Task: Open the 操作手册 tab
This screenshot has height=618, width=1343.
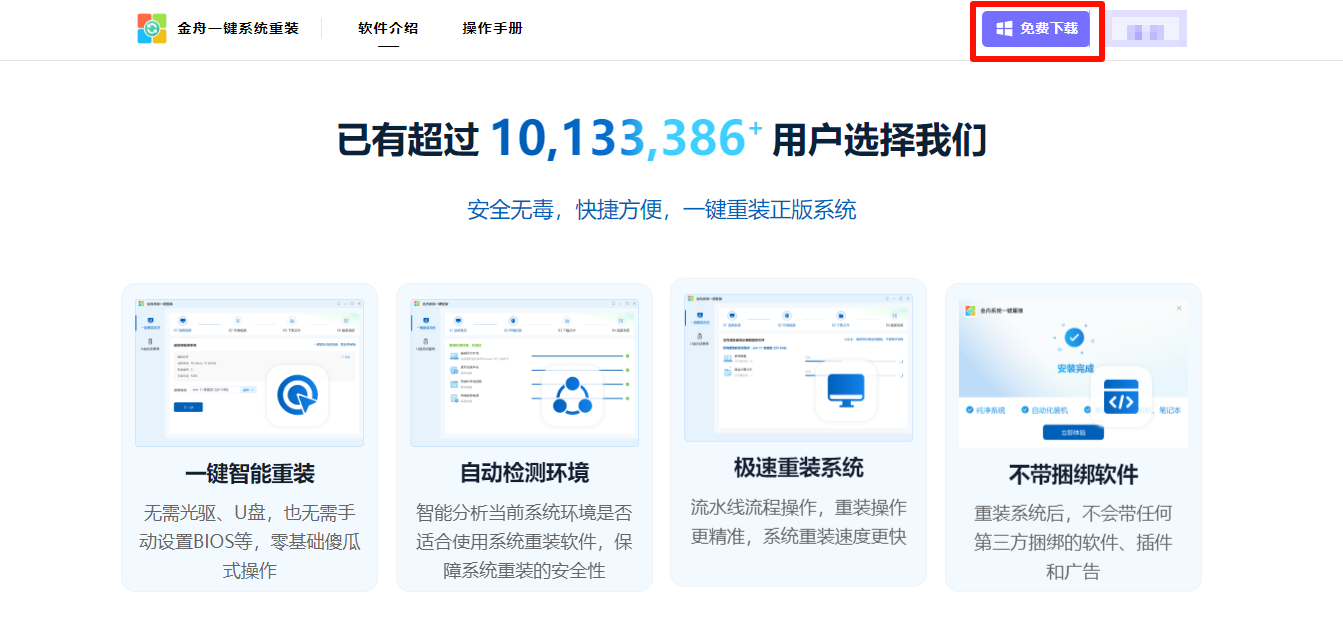Action: tap(492, 28)
